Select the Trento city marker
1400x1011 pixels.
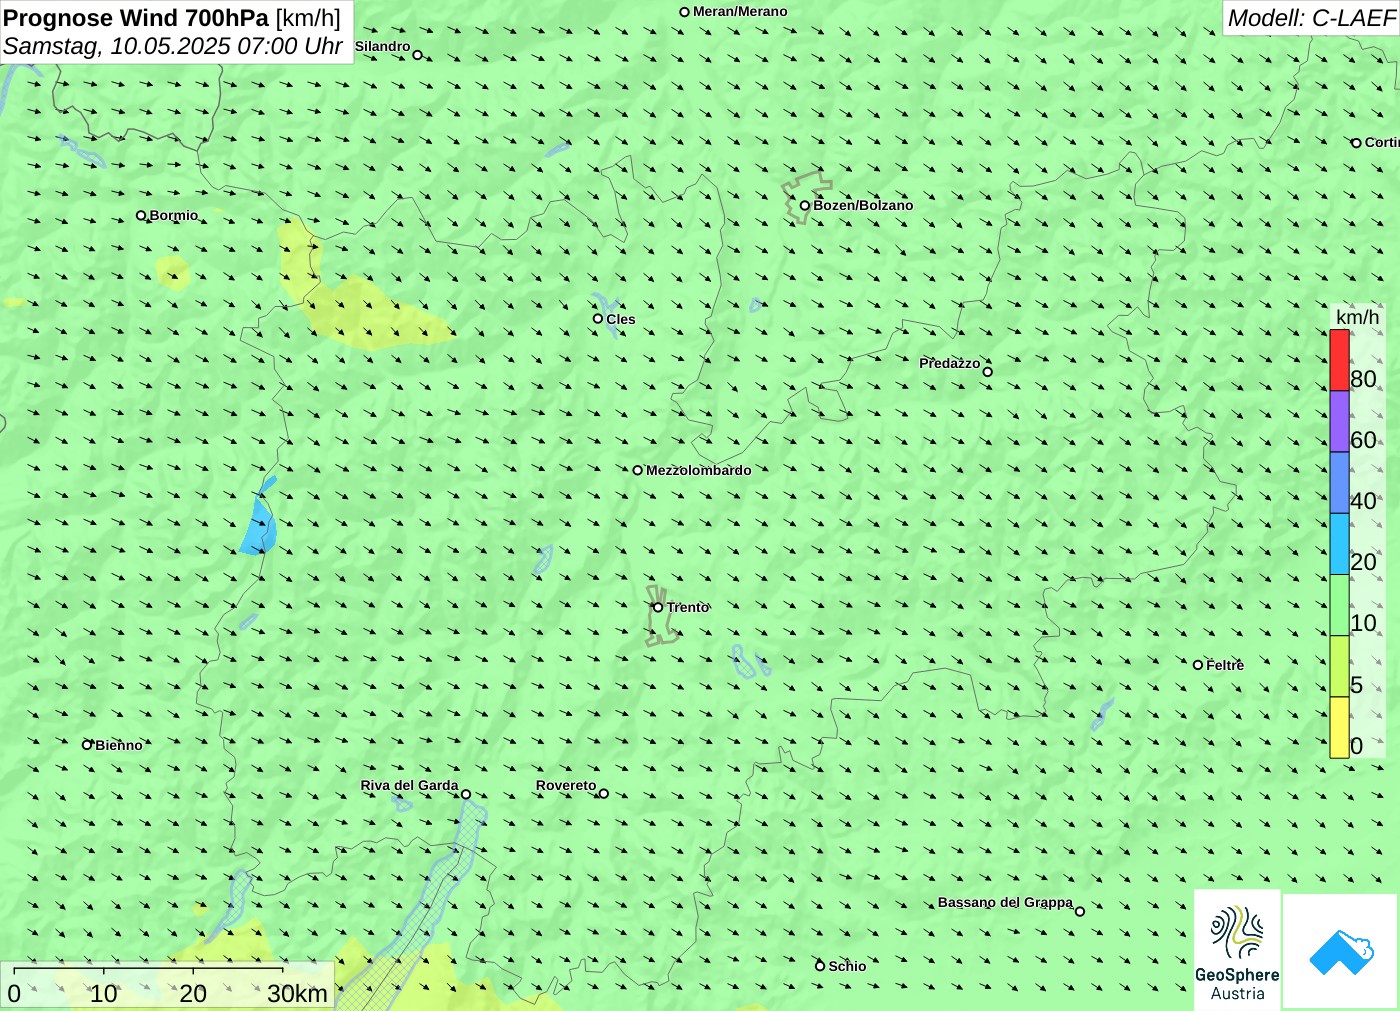(658, 607)
